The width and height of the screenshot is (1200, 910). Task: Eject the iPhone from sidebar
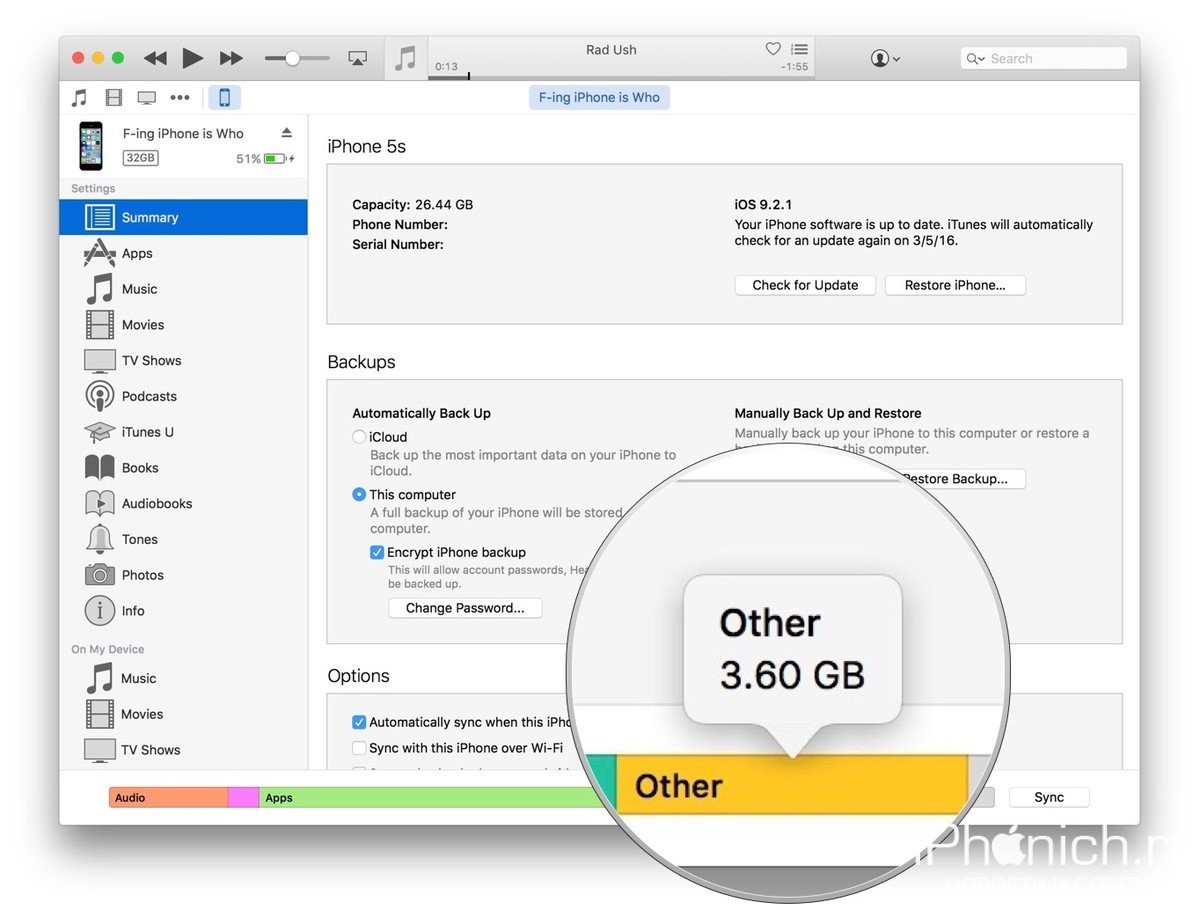287,132
